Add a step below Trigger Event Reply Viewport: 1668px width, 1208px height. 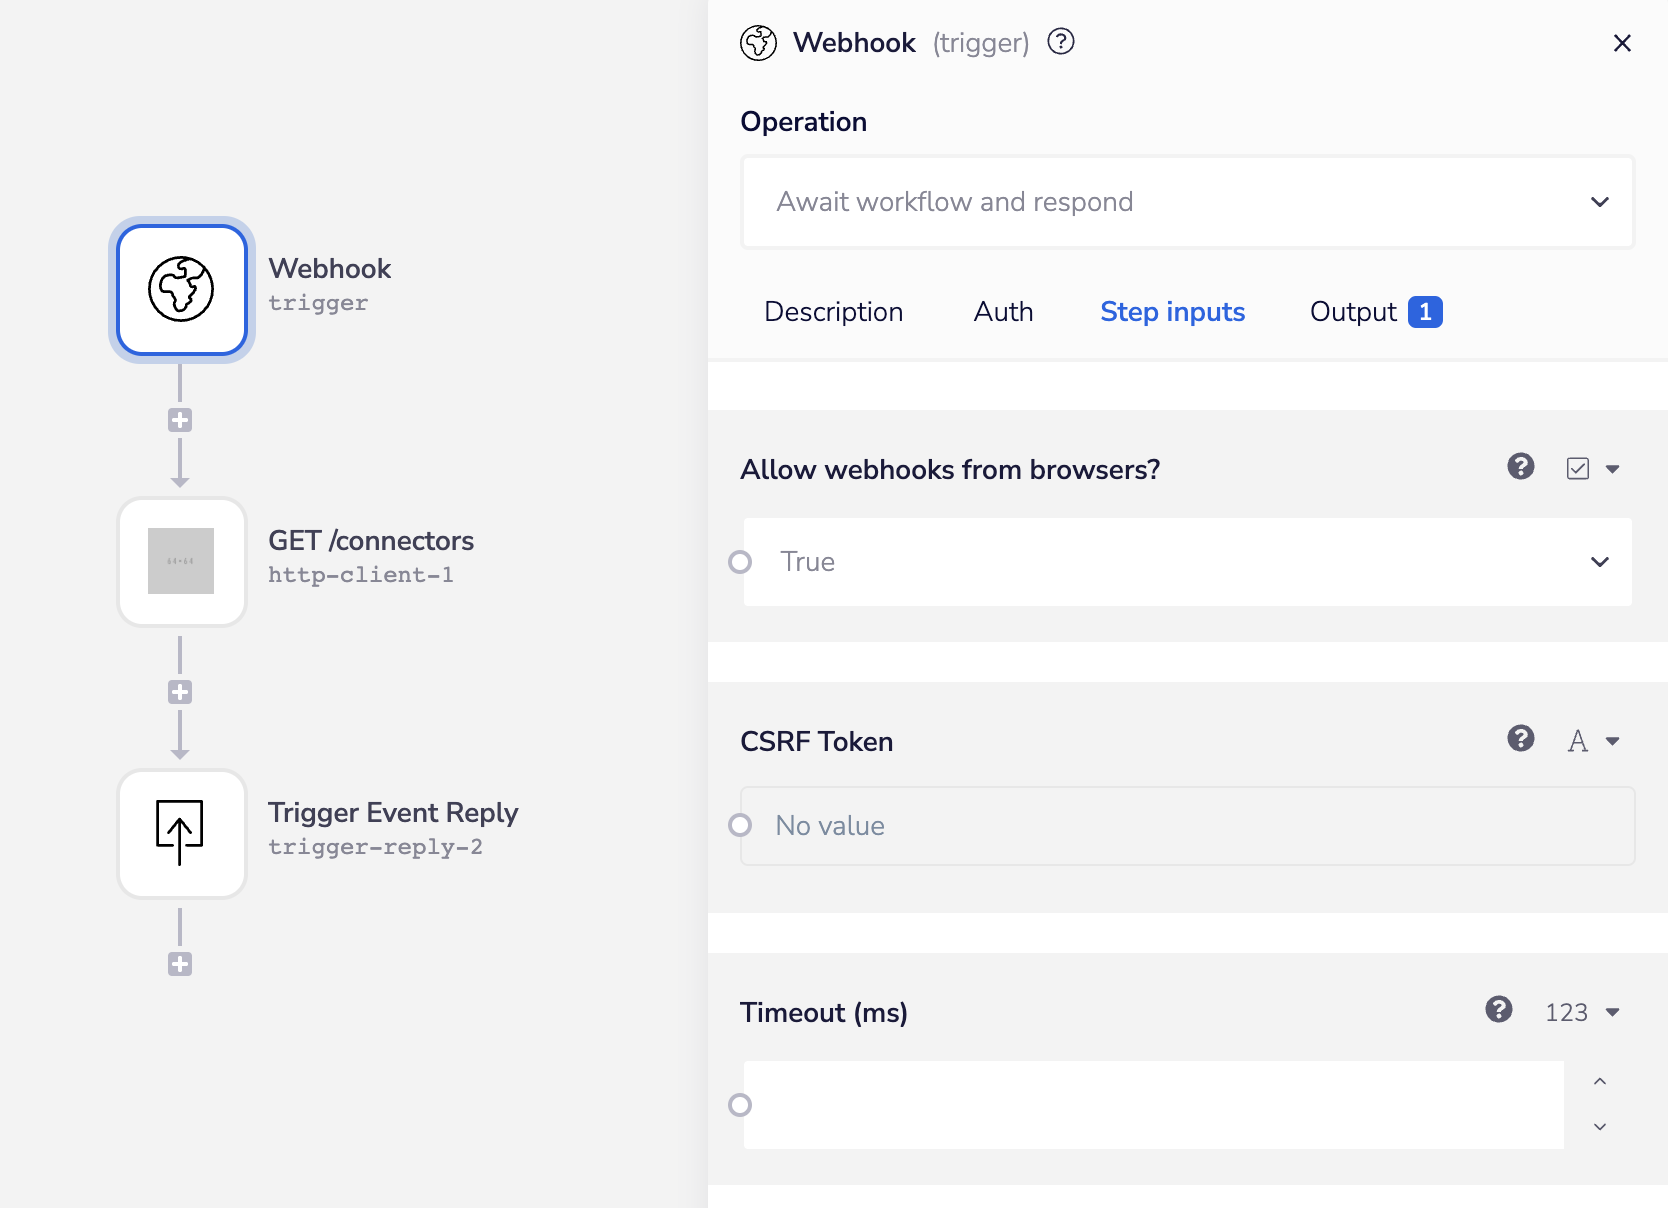180,963
